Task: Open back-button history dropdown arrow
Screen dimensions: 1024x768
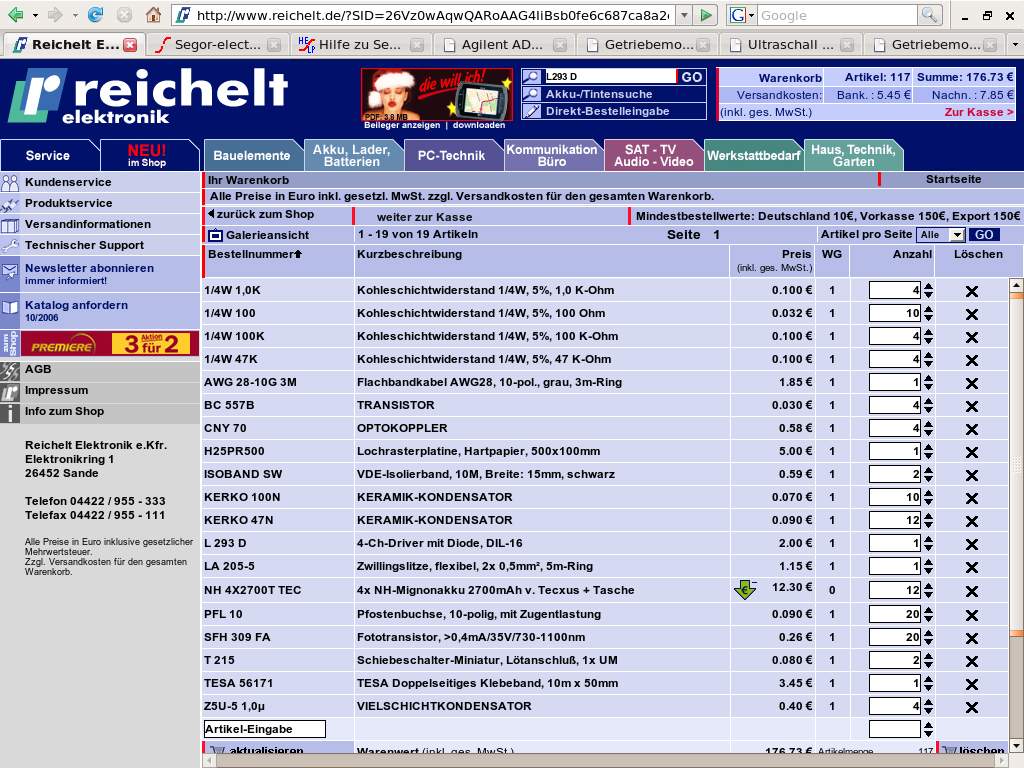Action: 35,14
